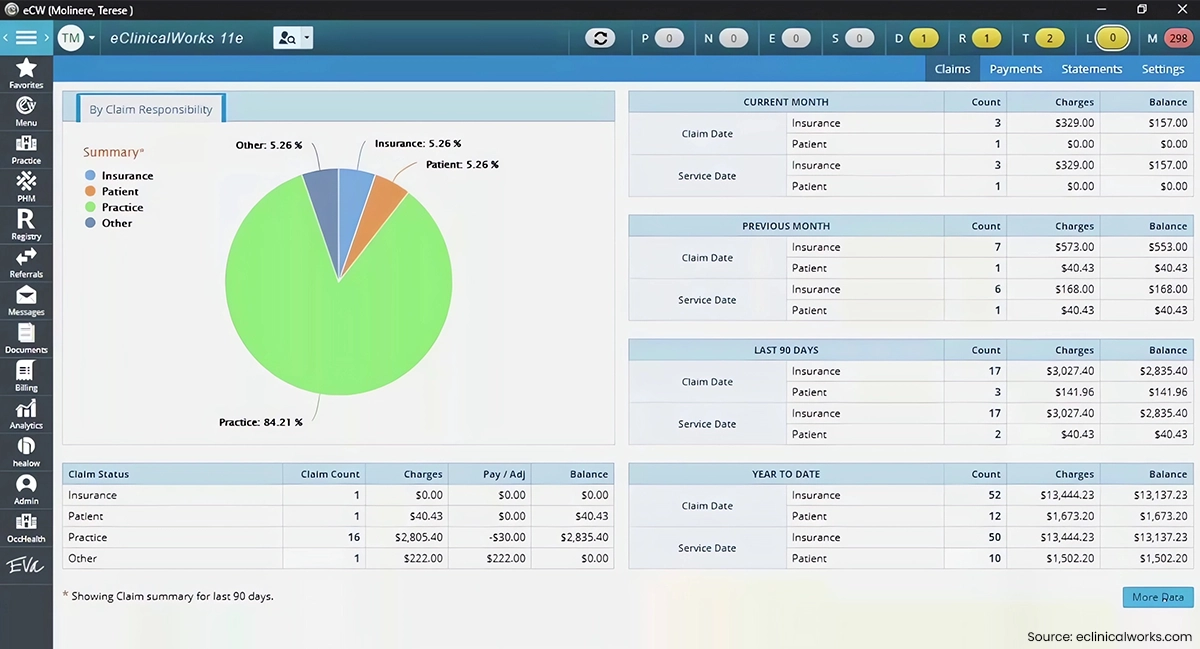Click the More Data button
This screenshot has height=649, width=1200.
click(1158, 597)
